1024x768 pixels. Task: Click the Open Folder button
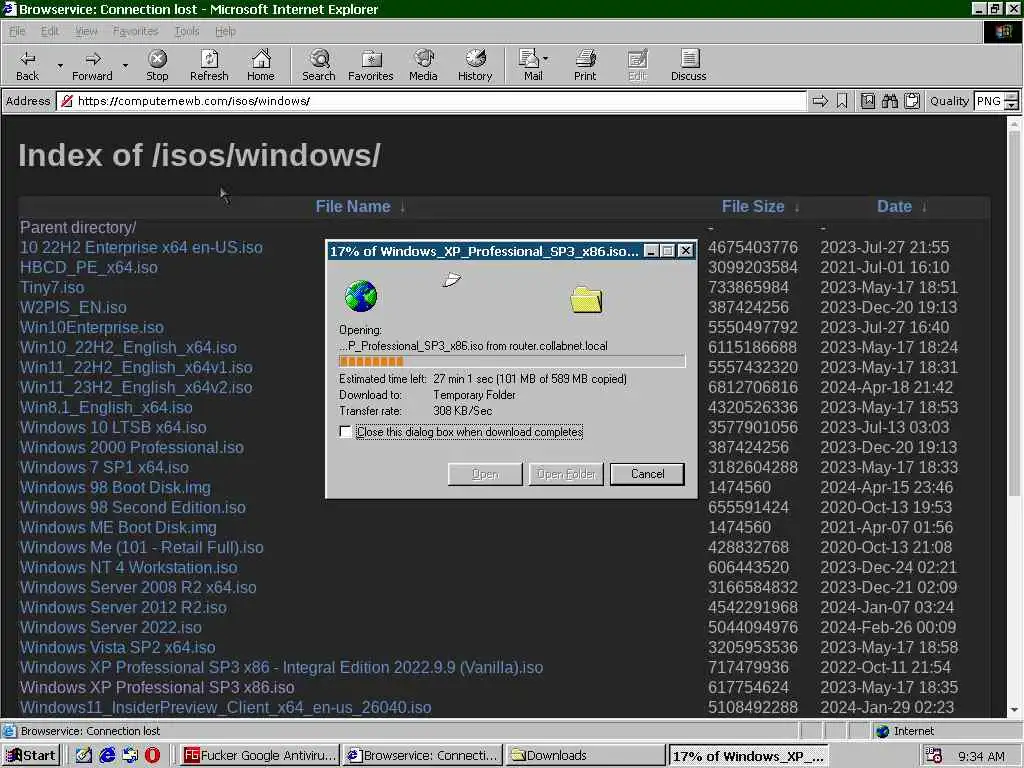(x=566, y=474)
